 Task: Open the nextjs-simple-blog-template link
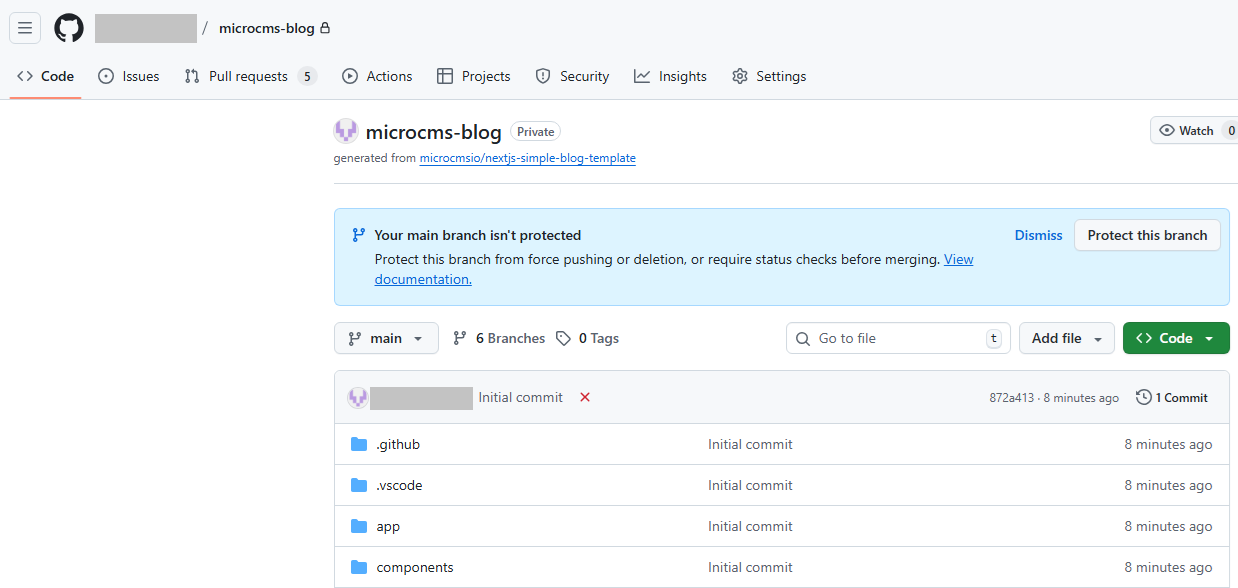pos(527,158)
